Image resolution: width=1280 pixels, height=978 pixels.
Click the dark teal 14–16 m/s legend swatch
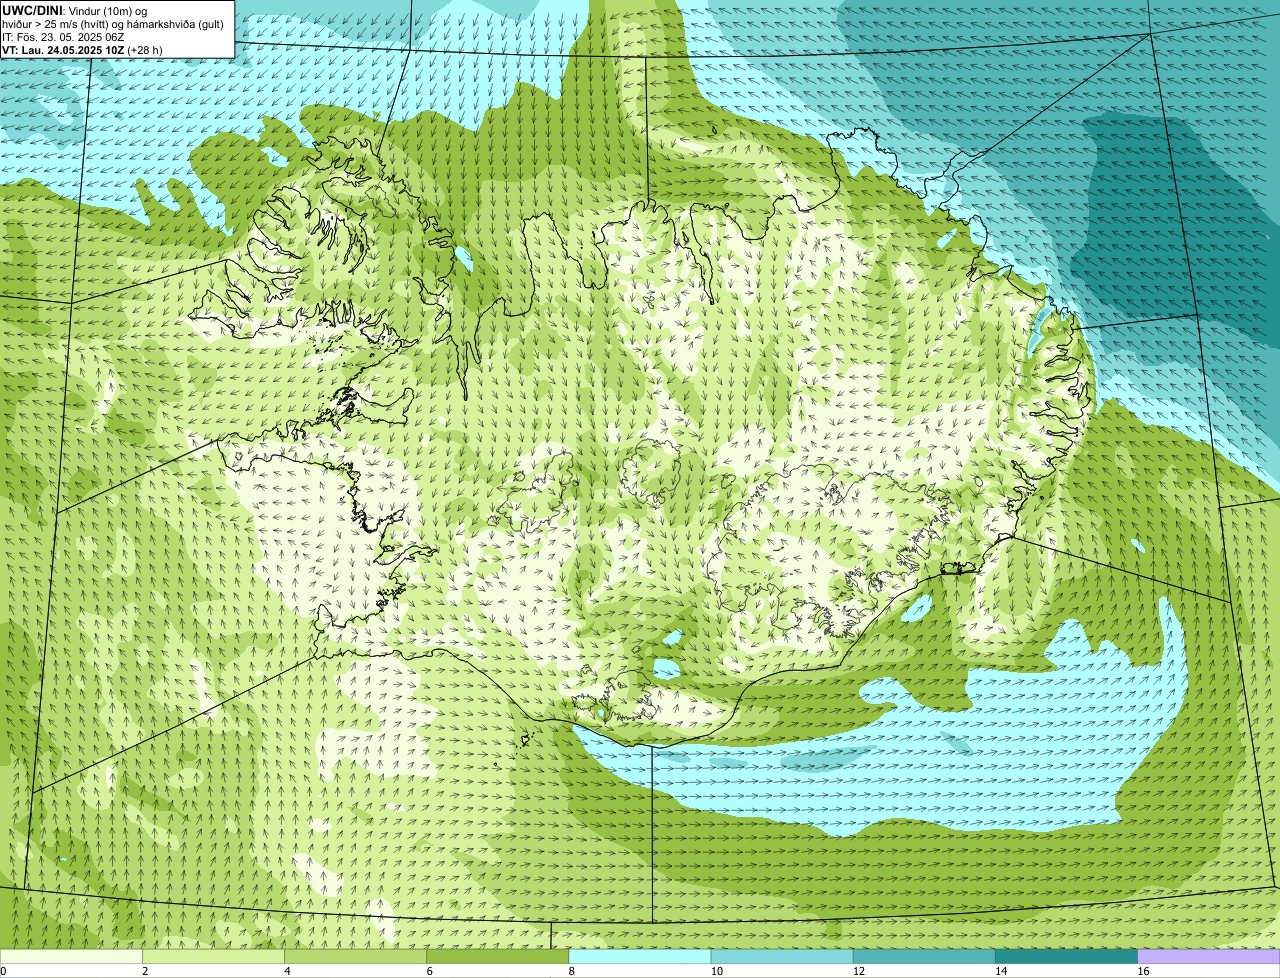click(1067, 956)
